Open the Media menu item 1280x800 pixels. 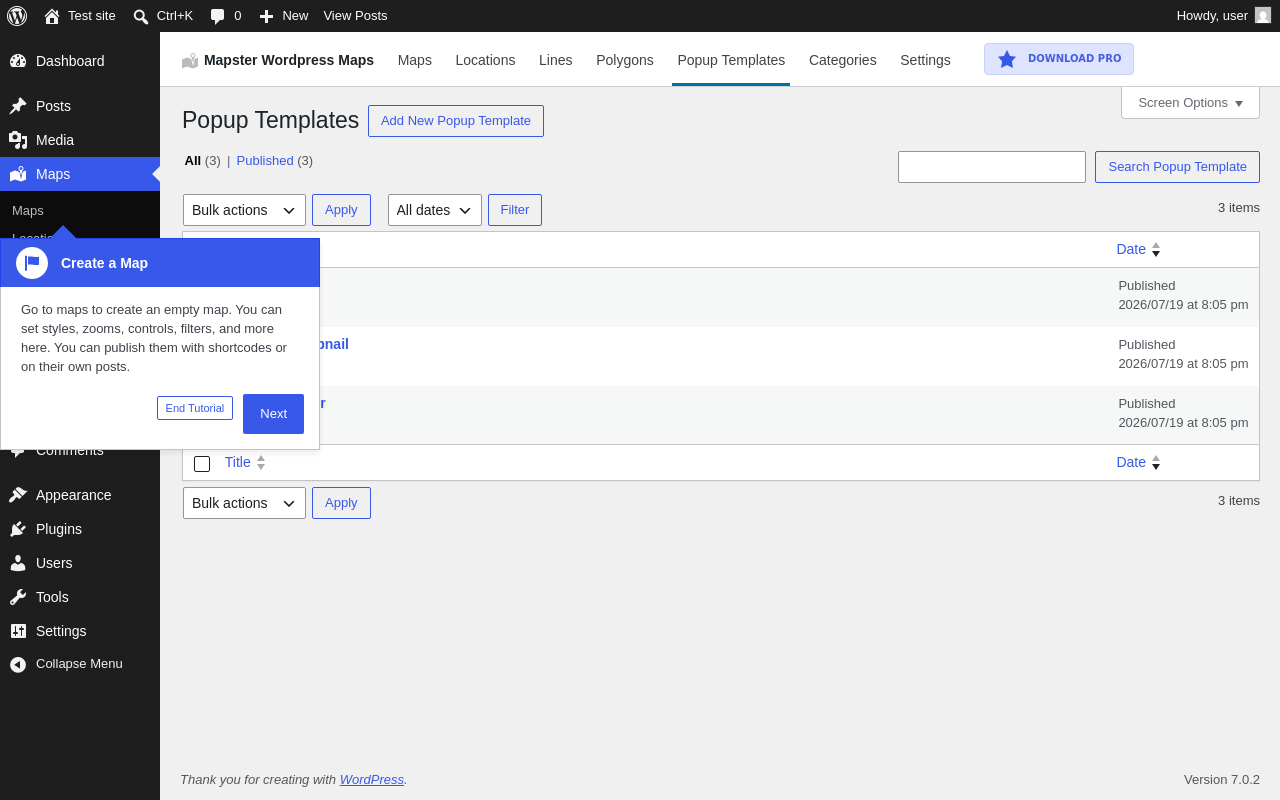80,140
